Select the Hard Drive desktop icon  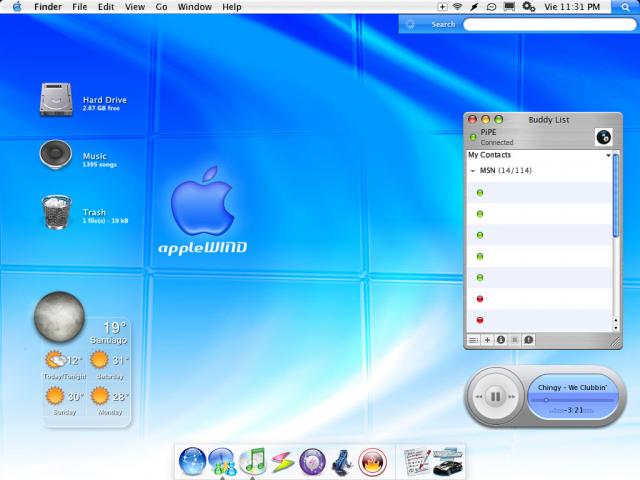[56, 100]
